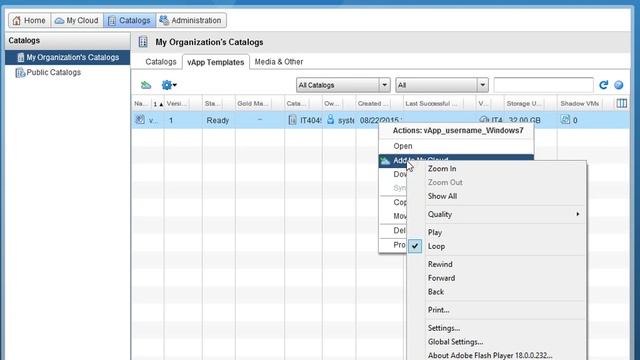Image resolution: width=640 pixels, height=360 pixels.
Task: Choose Forward in Flash menu
Action: coord(441,278)
